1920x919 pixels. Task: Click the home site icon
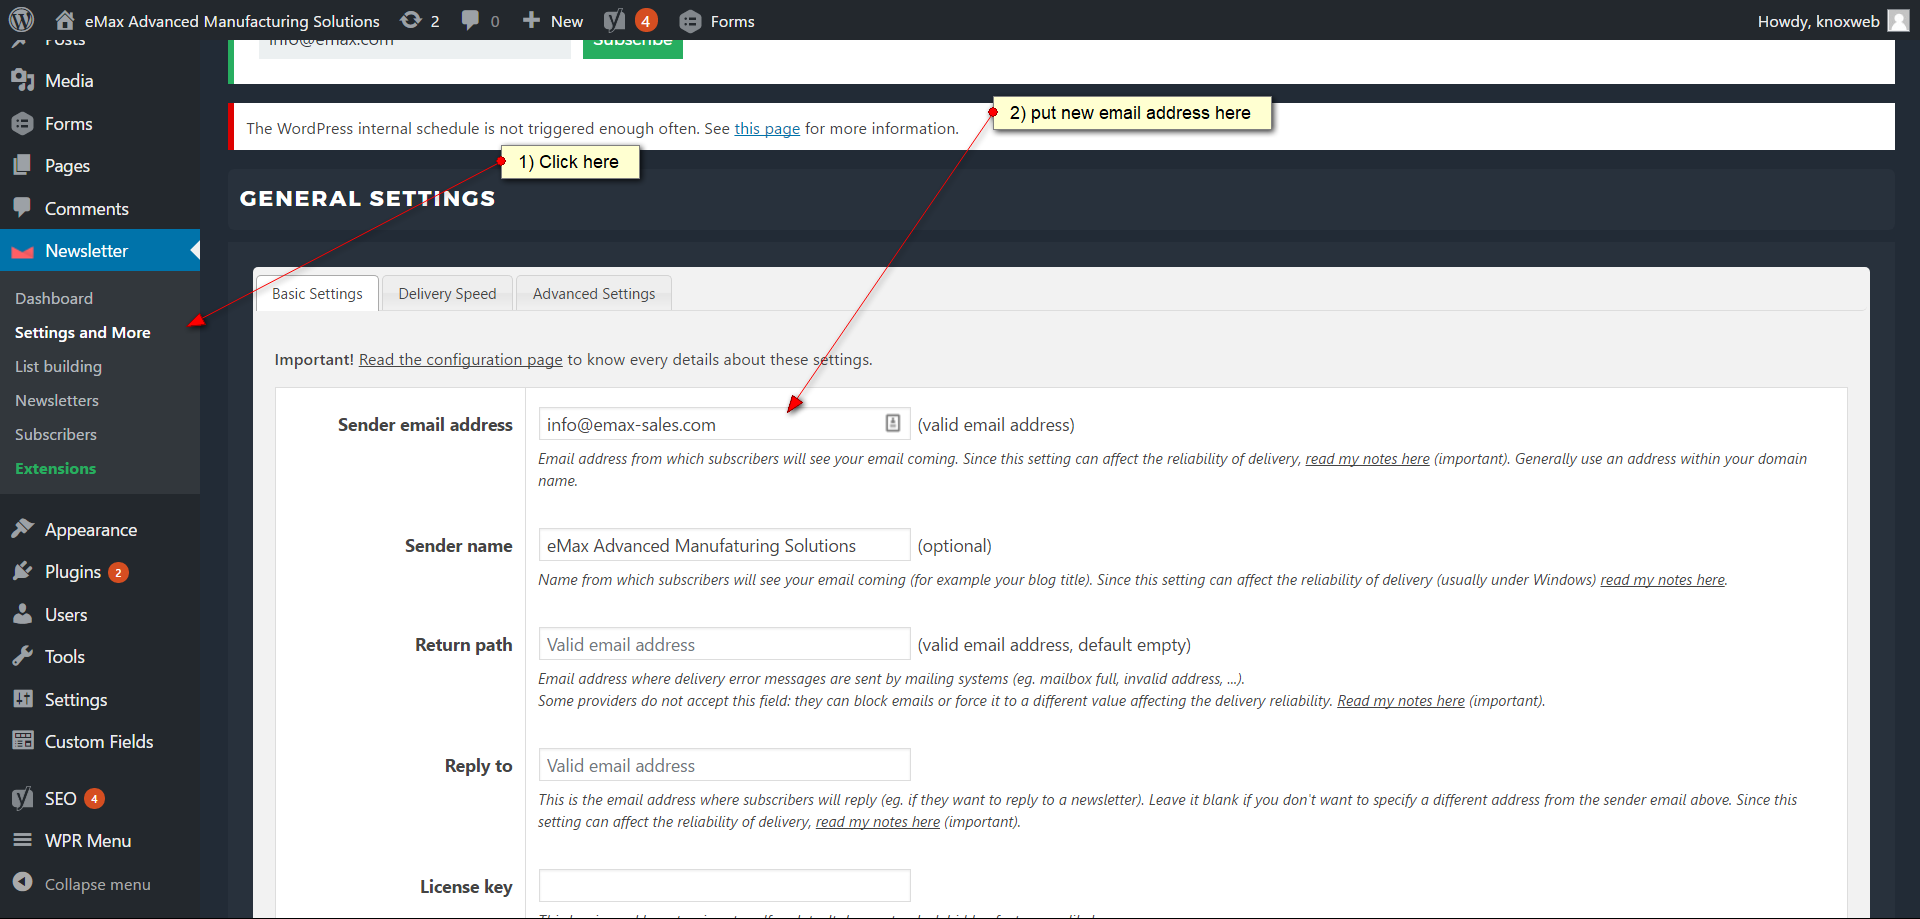pyautogui.click(x=65, y=20)
